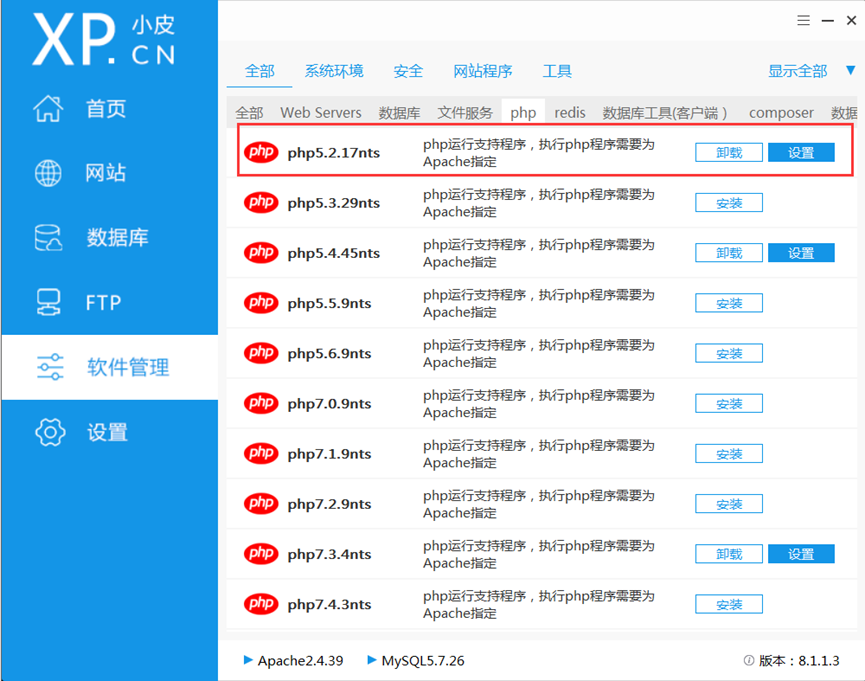Open 设置 in the sidebar
The image size is (865, 681).
click(x=109, y=432)
